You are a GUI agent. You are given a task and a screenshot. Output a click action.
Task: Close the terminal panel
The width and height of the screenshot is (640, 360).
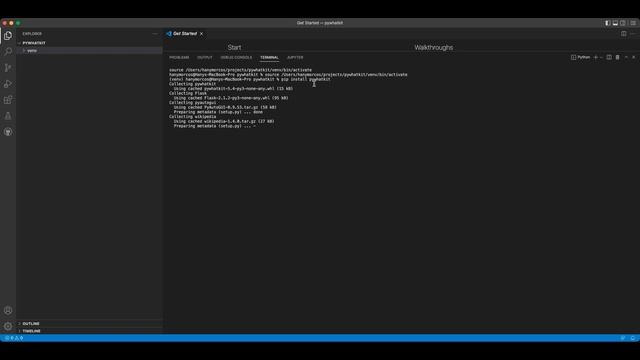[x=633, y=58]
